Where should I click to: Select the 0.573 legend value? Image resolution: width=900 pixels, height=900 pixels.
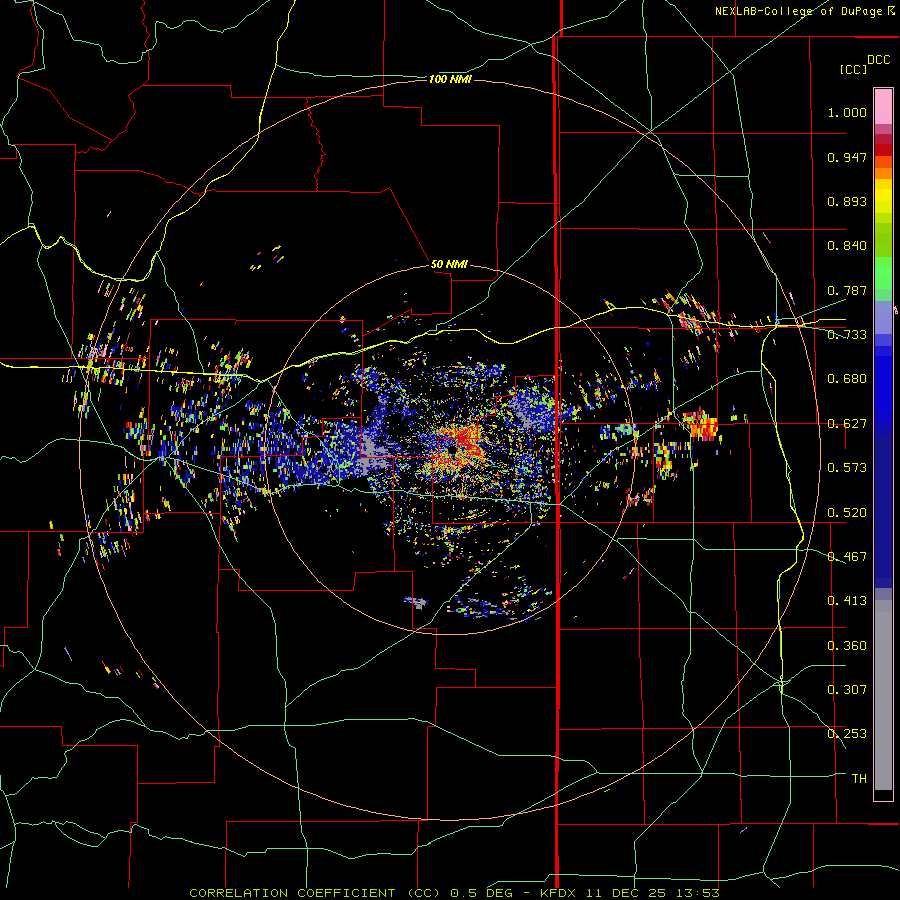(847, 468)
